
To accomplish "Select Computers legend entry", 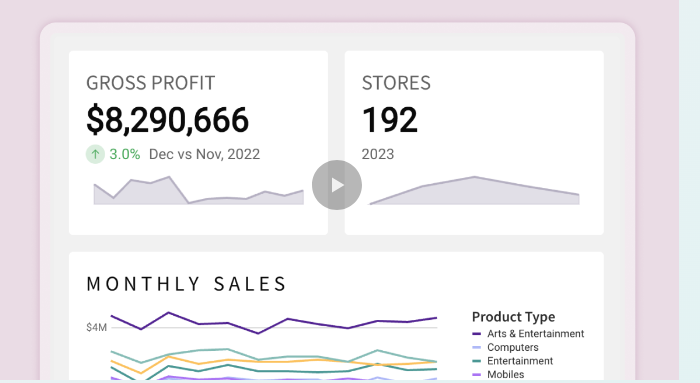I will click(x=512, y=347).
